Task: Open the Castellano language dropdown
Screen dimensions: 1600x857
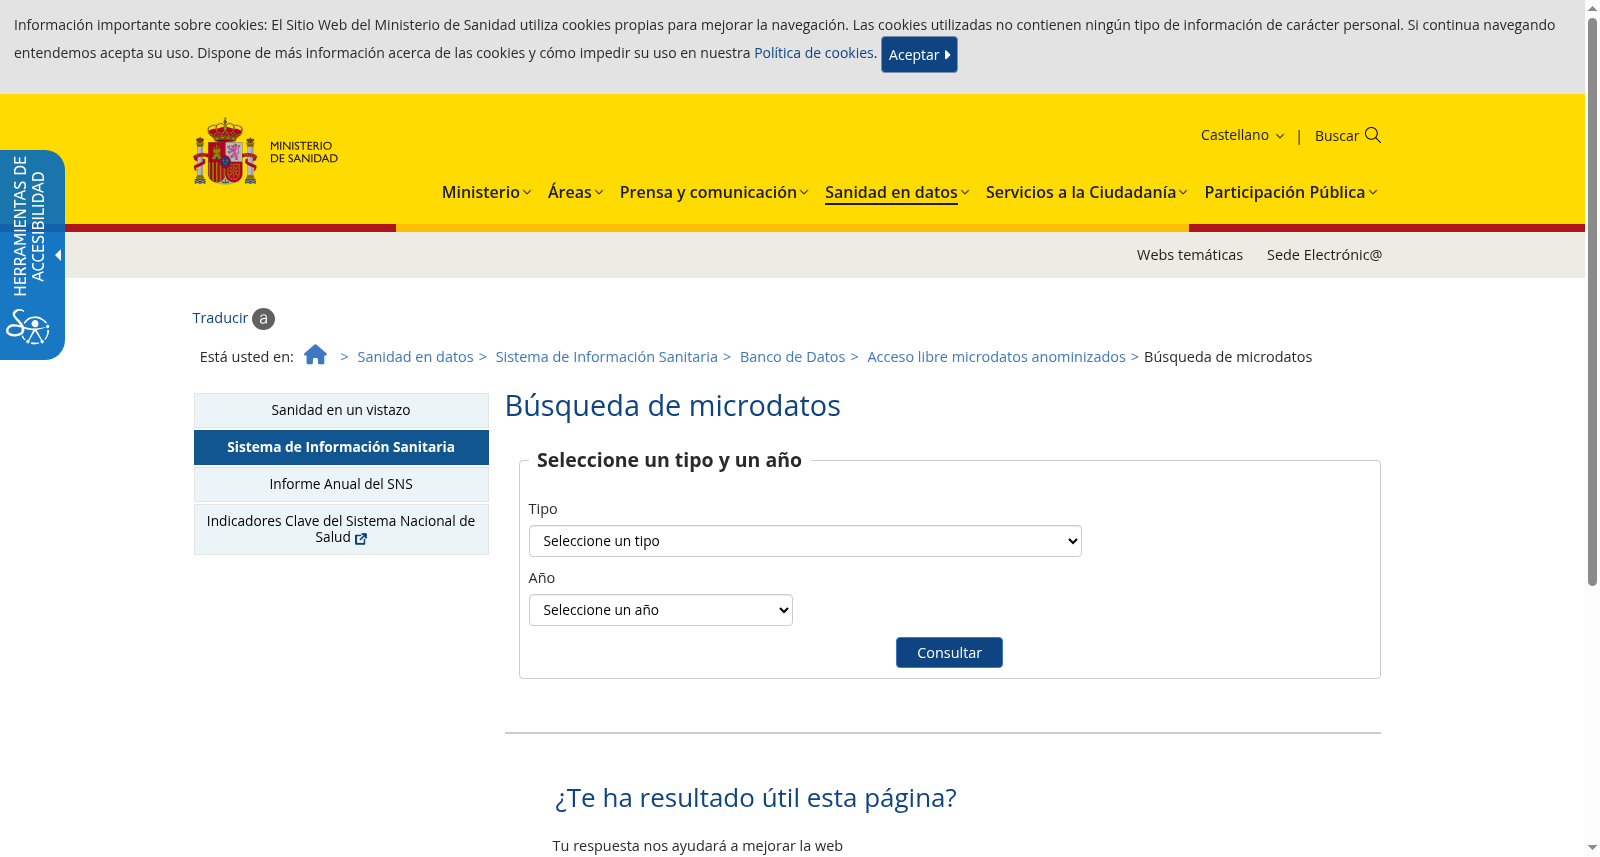Action: pos(1242,135)
